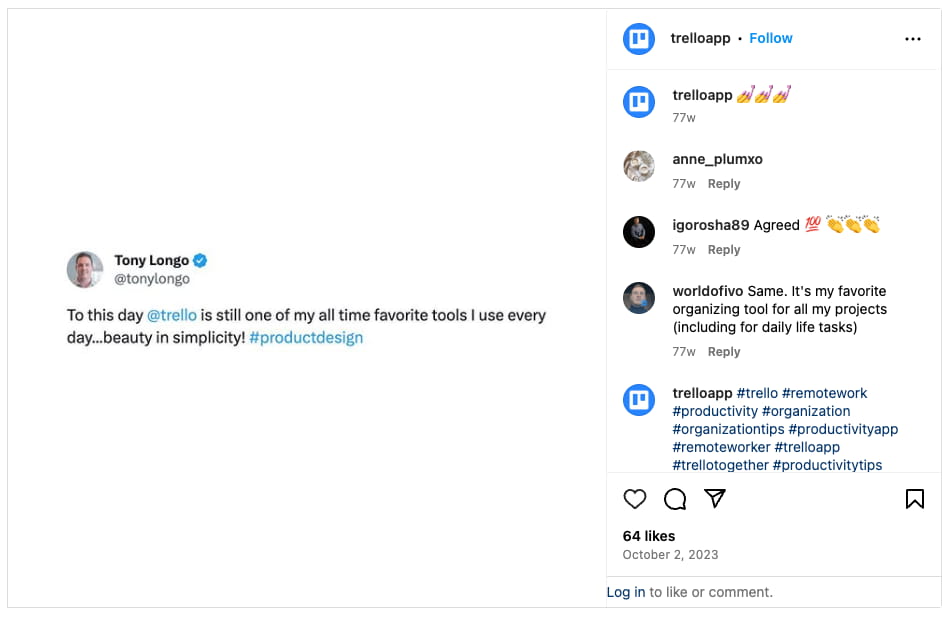This screenshot has width=952, height=618.
Task: Open the three-dot options menu
Action: tap(912, 38)
